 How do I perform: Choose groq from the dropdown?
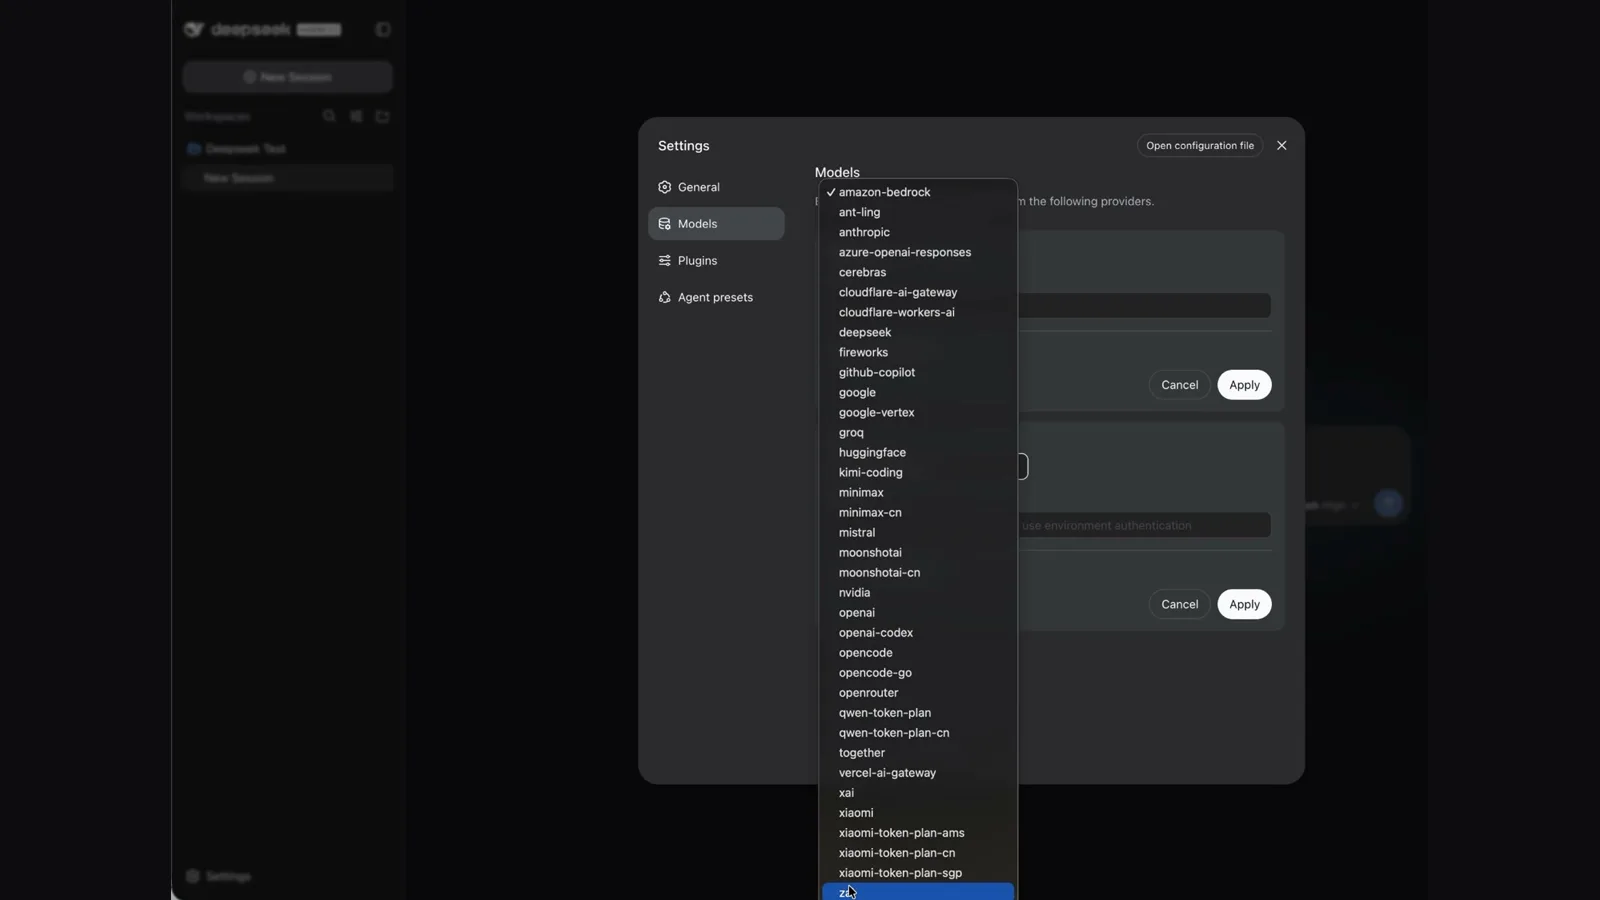click(918, 432)
